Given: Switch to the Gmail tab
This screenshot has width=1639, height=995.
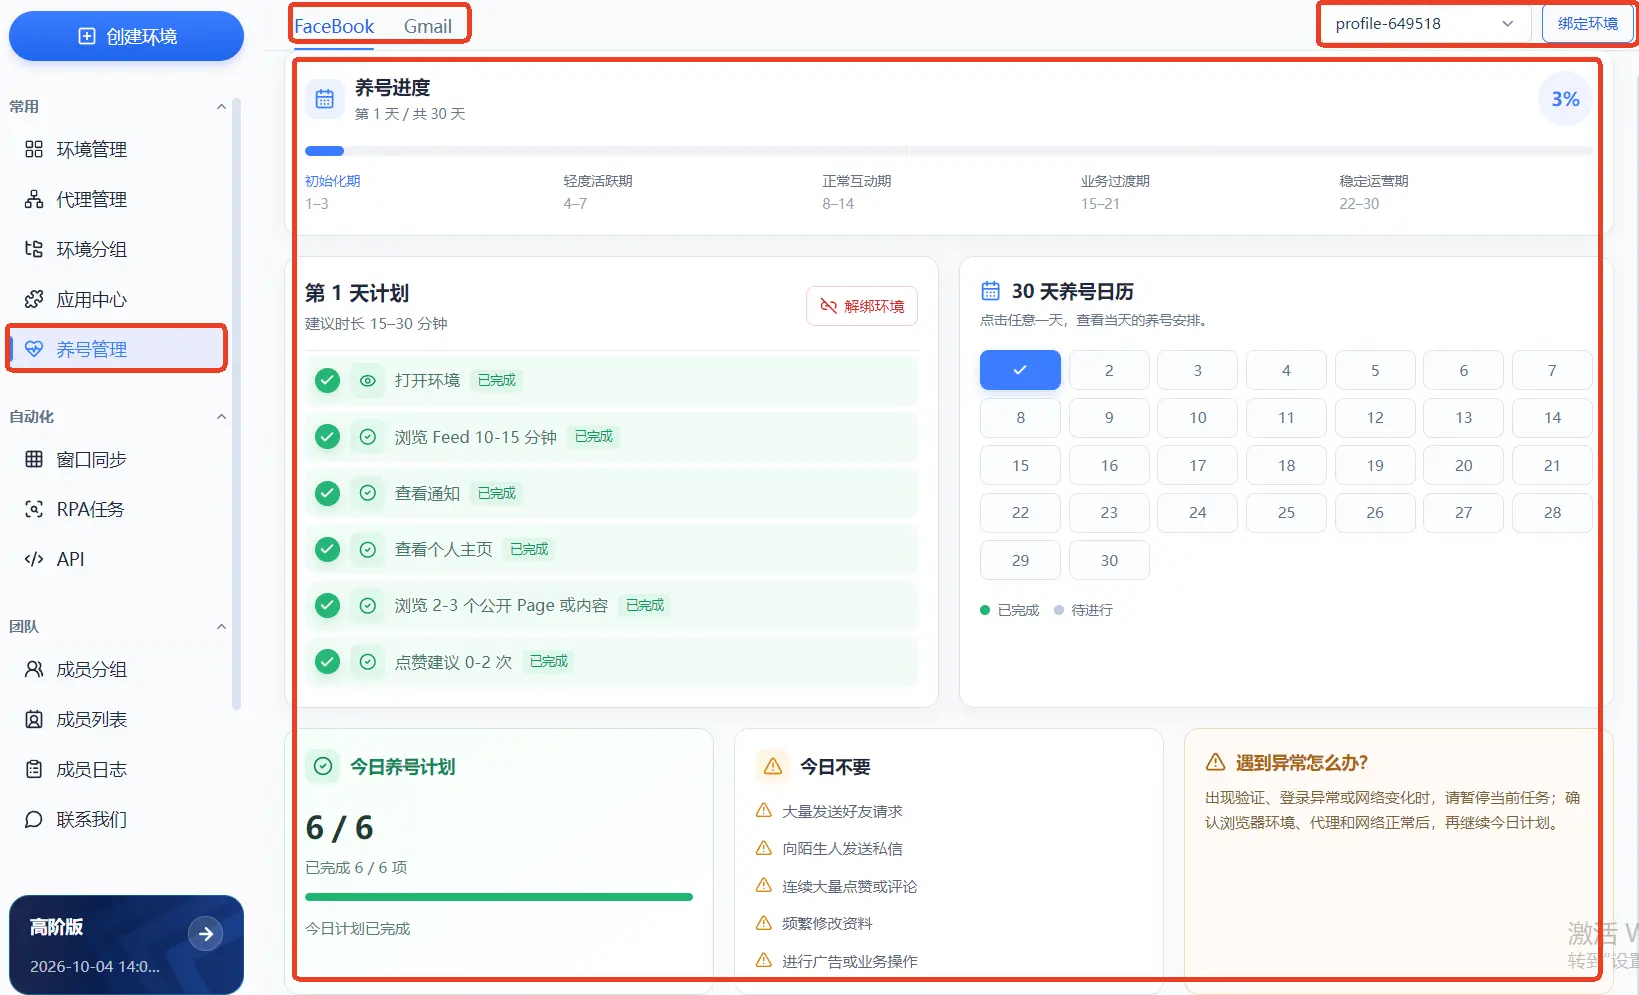Looking at the screenshot, I should point(428,27).
